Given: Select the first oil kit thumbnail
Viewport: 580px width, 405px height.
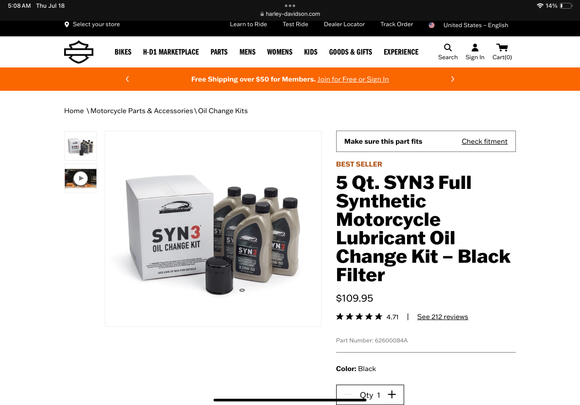Looking at the screenshot, I should coord(81,146).
